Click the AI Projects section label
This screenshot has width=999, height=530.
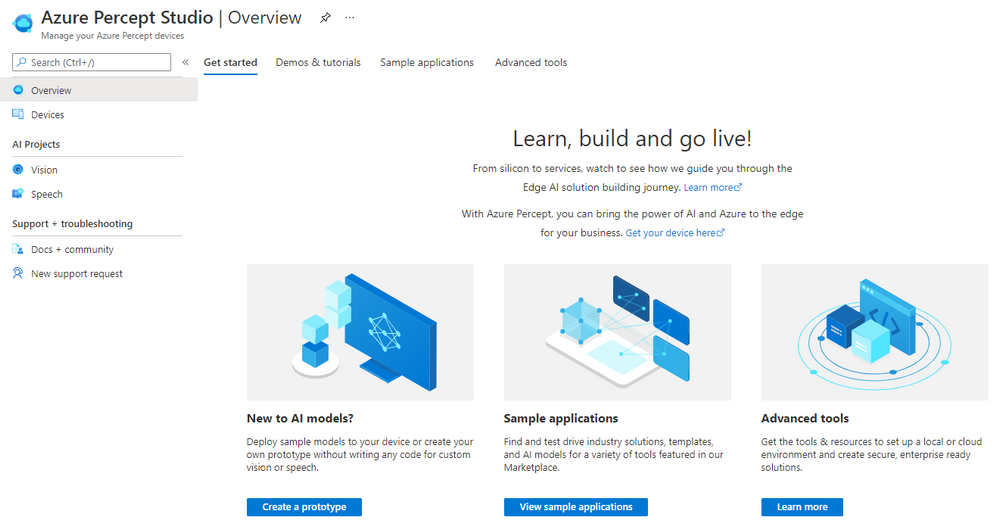tap(36, 145)
